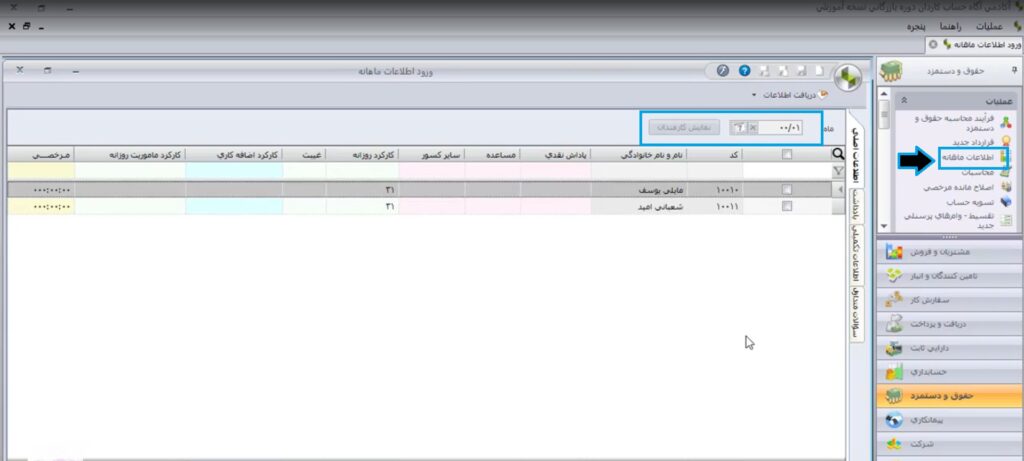Open the عملیات menu
The image size is (1024, 461).
coord(989,27)
